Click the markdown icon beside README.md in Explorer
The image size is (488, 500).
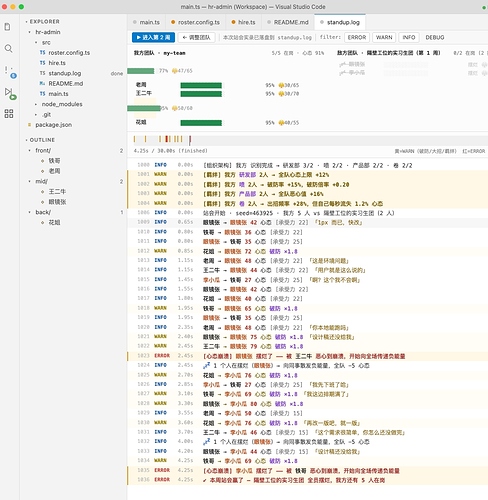(x=42, y=83)
